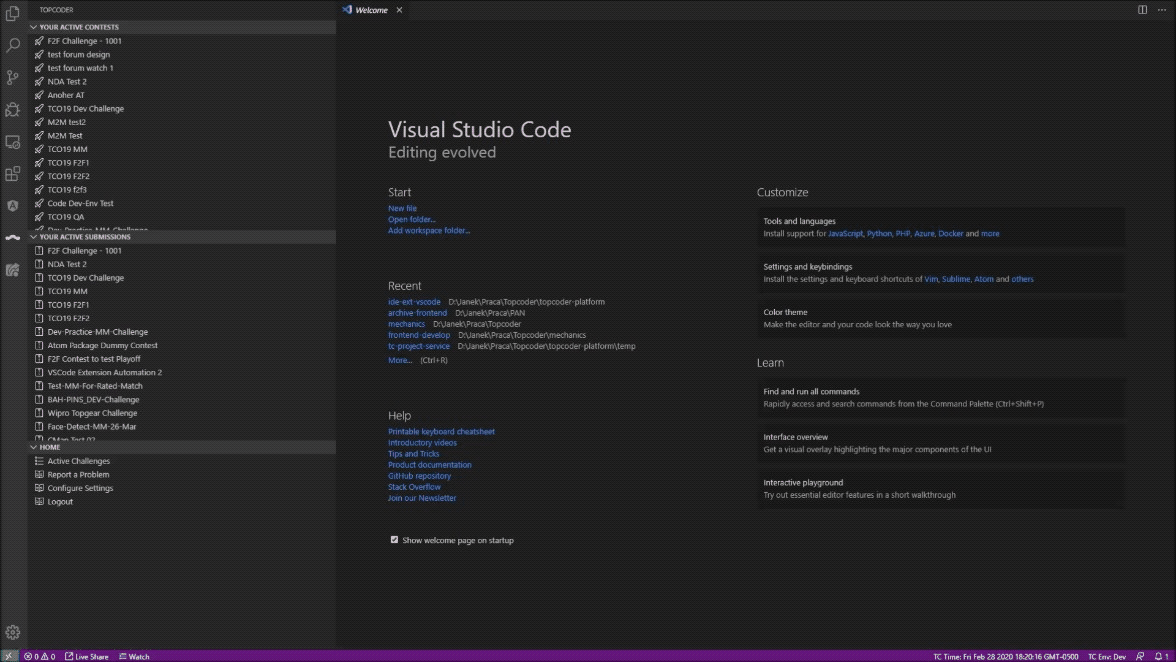Open the Manage gear icon

(13, 633)
